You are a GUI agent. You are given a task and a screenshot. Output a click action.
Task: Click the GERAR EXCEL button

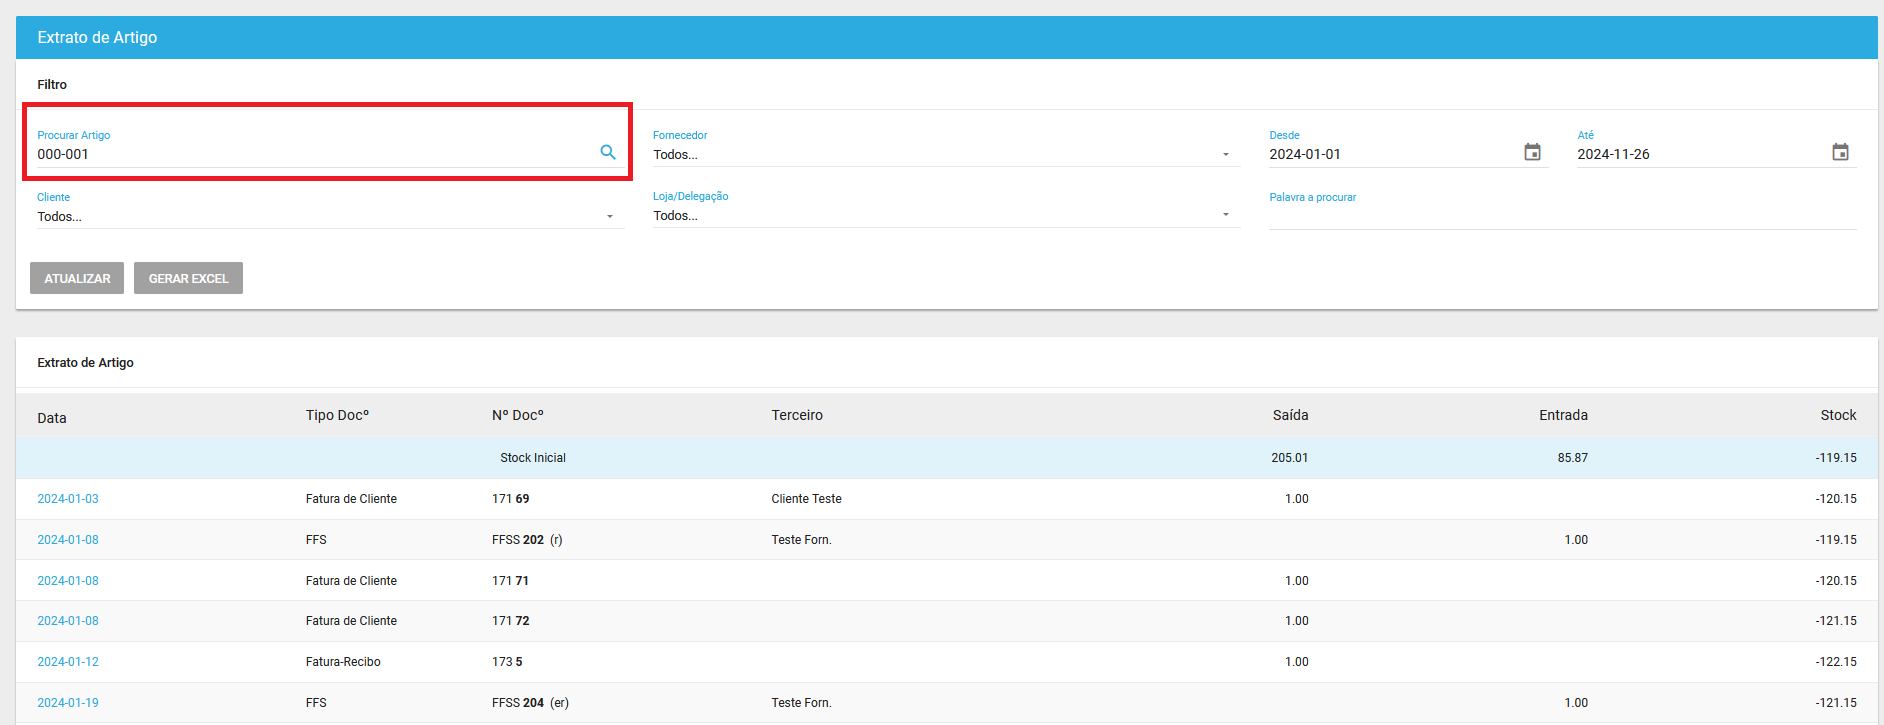188,278
